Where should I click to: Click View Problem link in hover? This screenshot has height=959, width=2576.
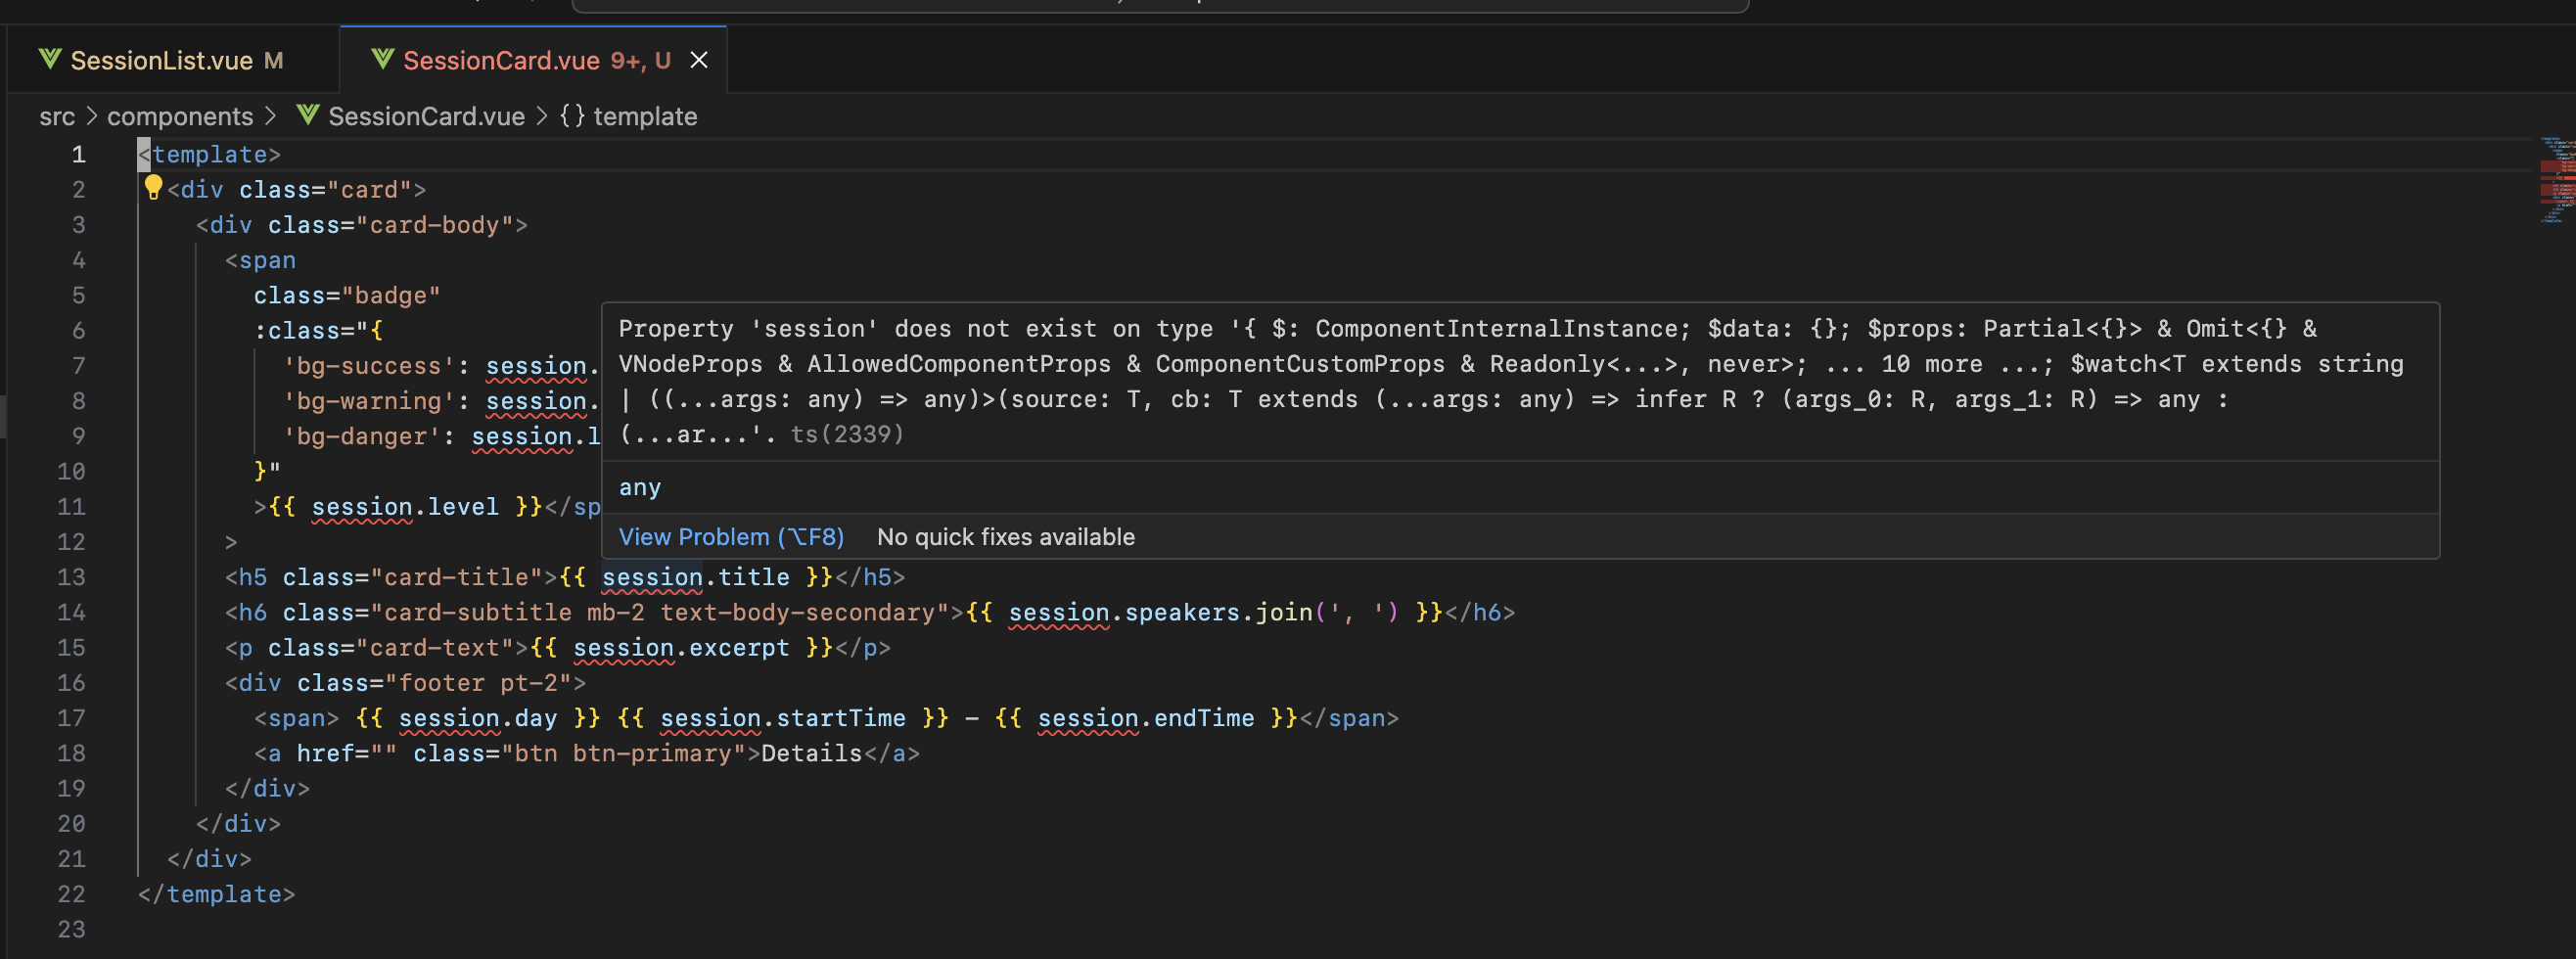(731, 537)
